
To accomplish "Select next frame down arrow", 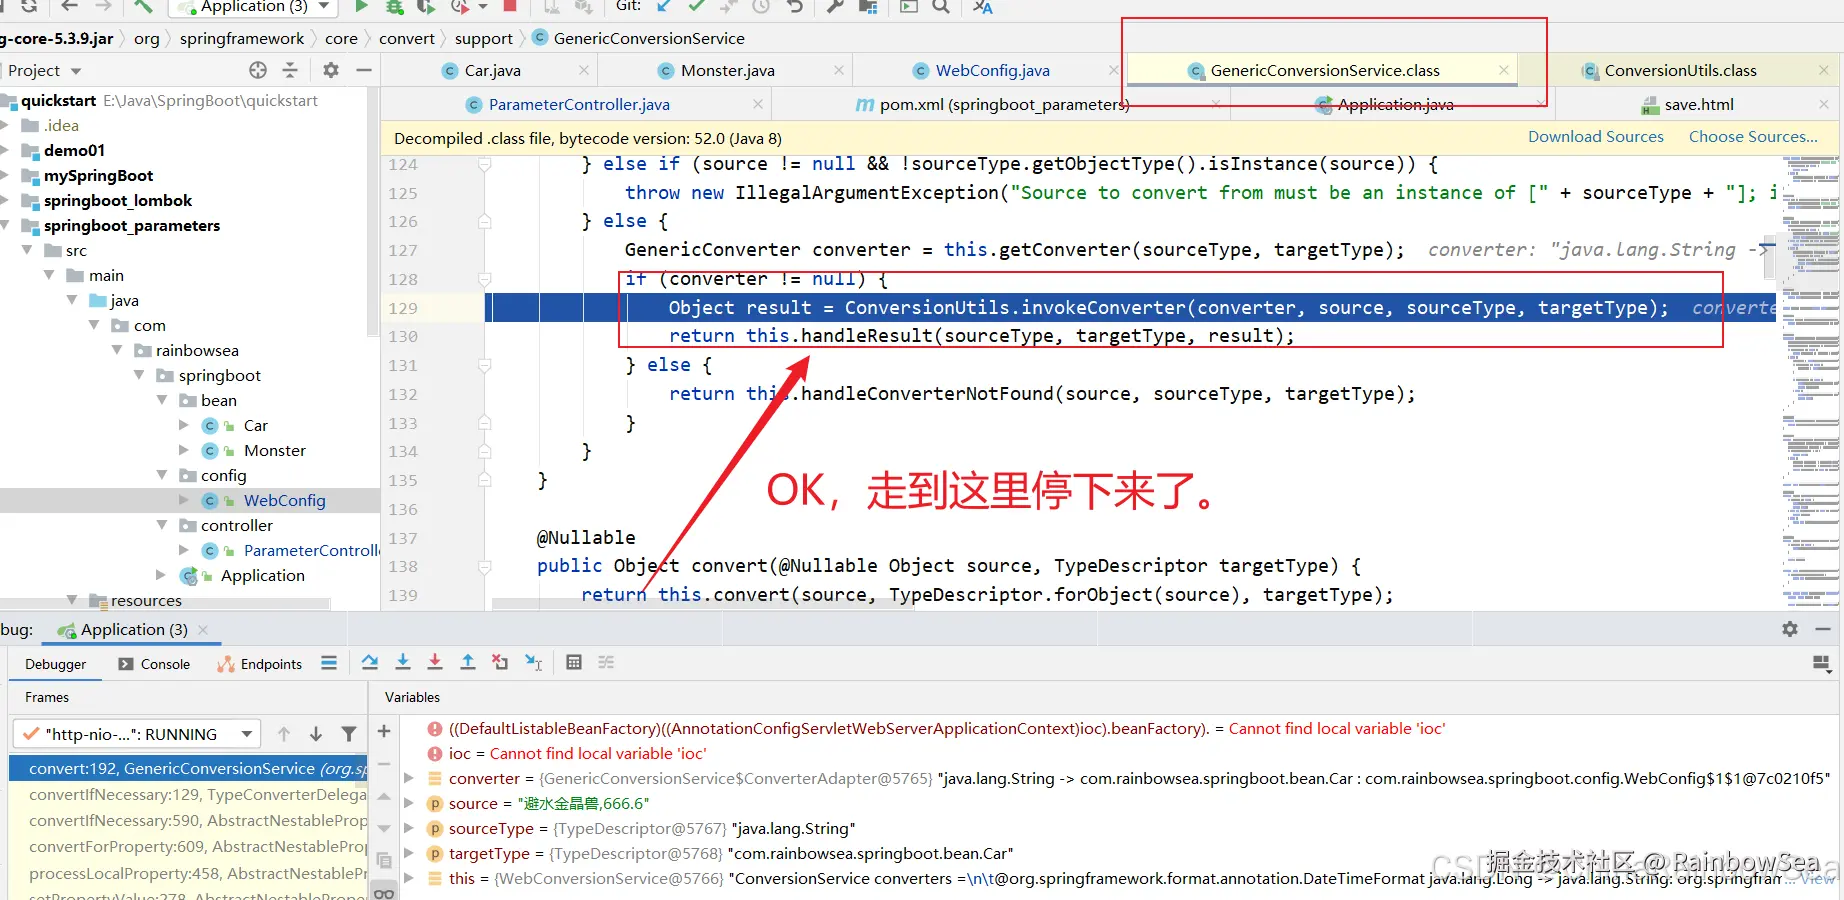I will [x=316, y=734].
